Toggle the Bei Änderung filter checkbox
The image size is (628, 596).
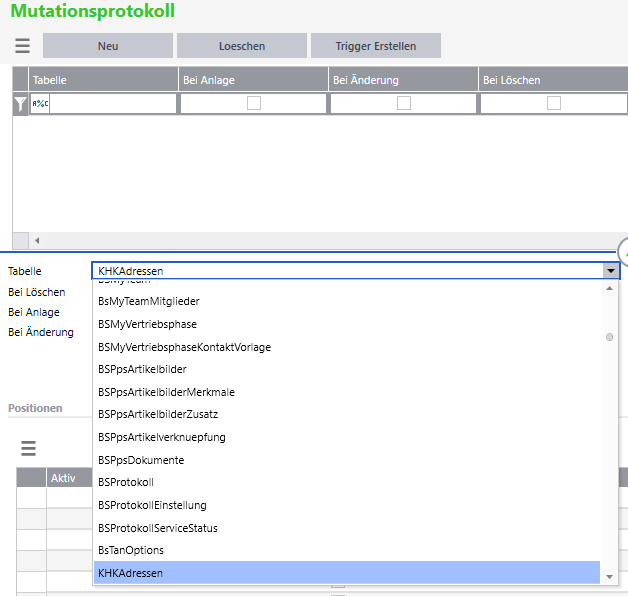(404, 103)
